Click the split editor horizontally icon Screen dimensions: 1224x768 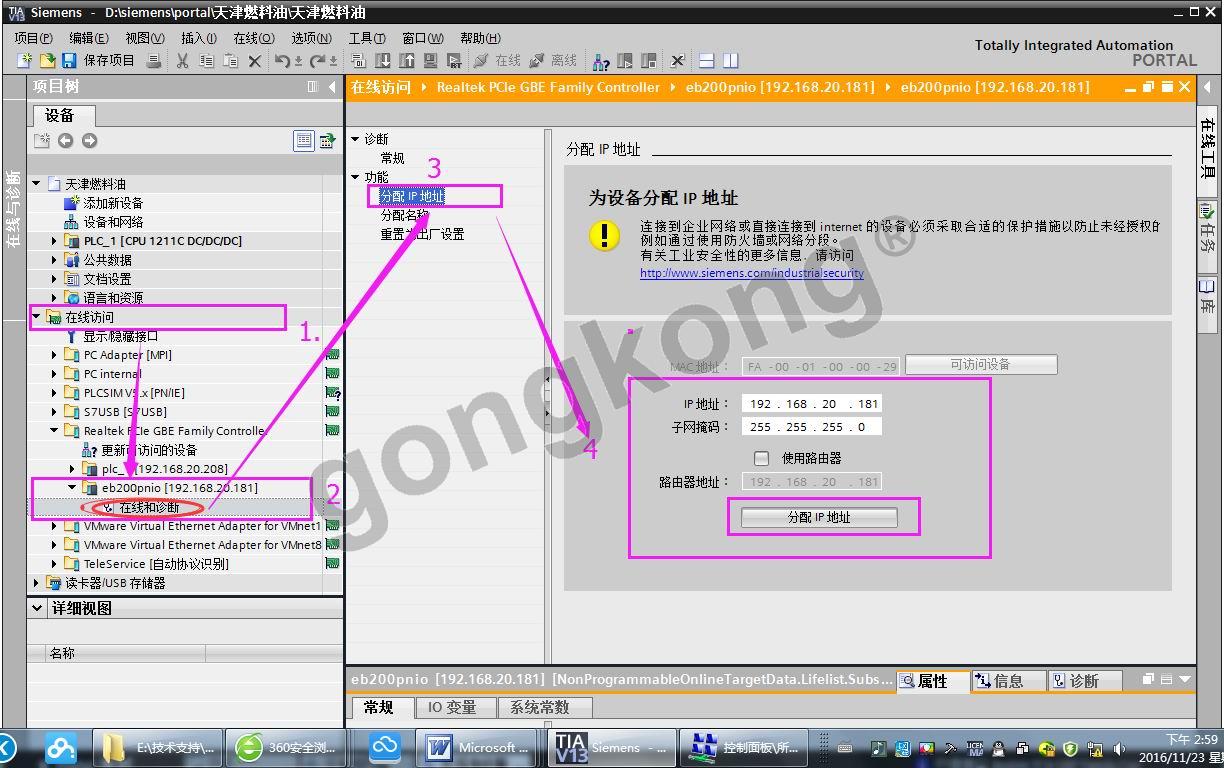[x=706, y=61]
